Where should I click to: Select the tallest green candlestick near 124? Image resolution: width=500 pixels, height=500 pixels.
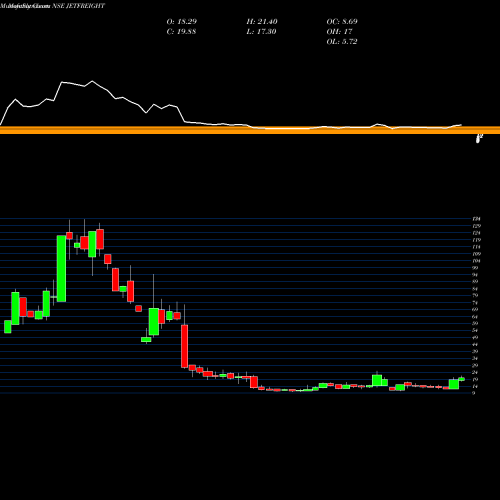click(61, 269)
